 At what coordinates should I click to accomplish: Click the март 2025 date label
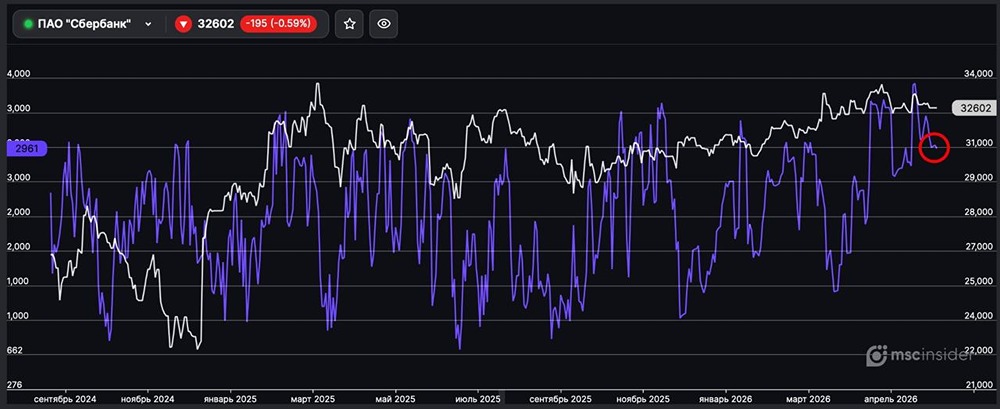[x=313, y=399]
